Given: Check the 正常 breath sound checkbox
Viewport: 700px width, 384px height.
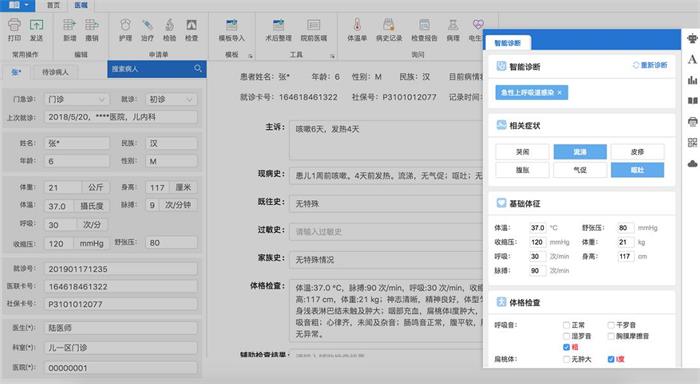Looking at the screenshot, I should point(567,325).
